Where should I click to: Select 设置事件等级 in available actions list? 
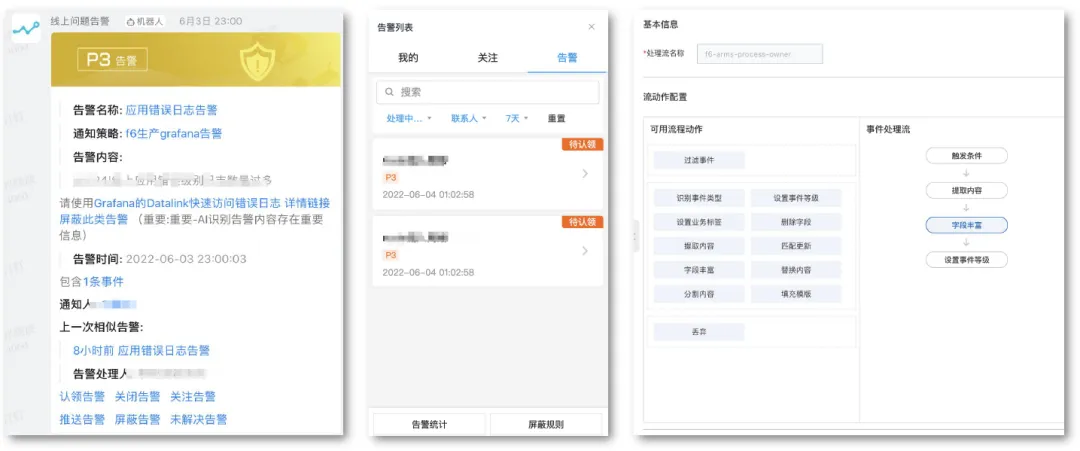(796, 198)
